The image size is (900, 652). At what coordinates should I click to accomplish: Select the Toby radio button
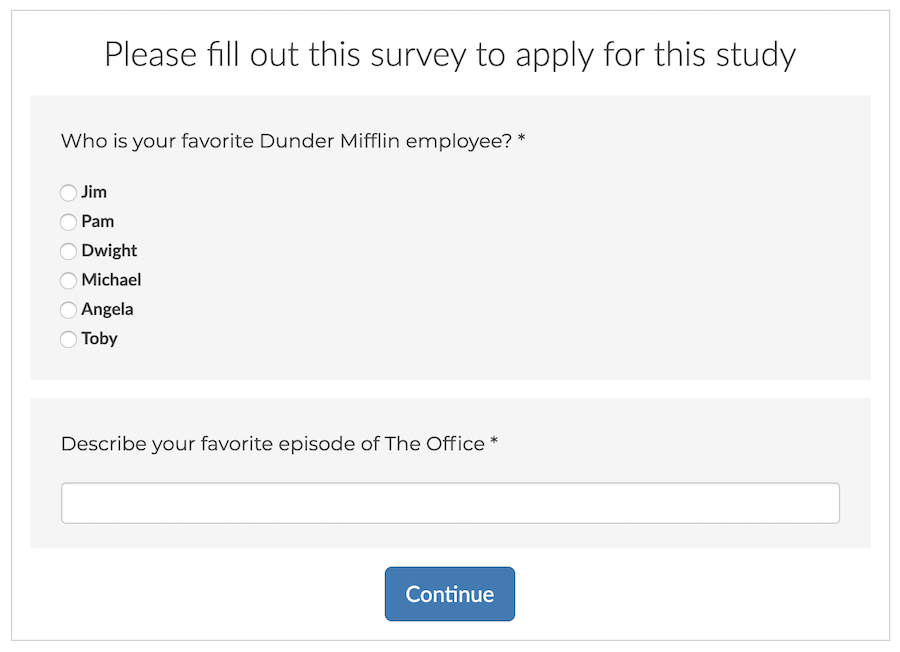tap(68, 339)
